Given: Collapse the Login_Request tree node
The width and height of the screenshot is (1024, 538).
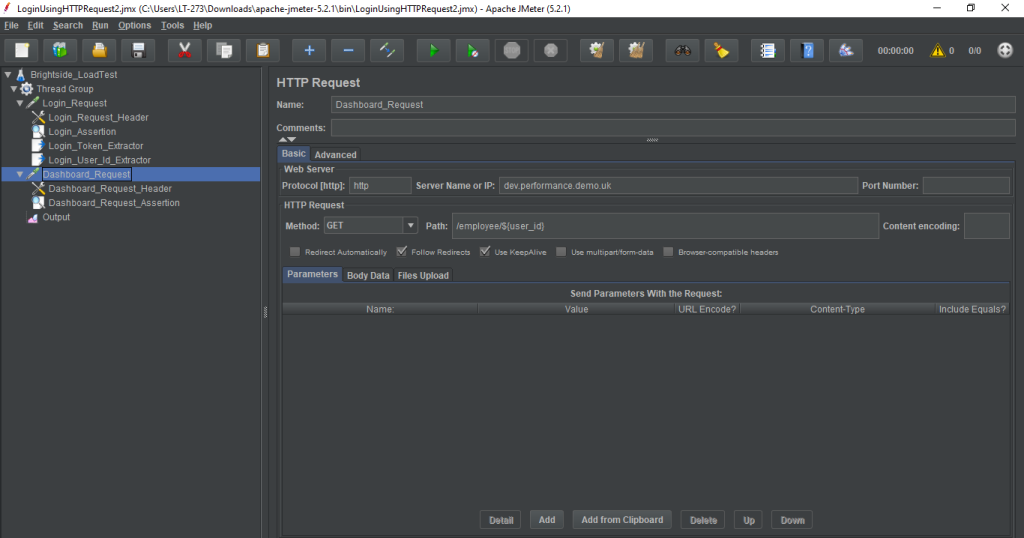Looking at the screenshot, I should pyautogui.click(x=20, y=103).
